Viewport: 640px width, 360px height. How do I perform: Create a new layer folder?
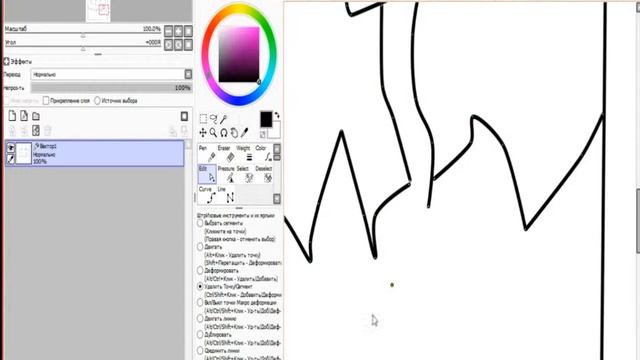click(36, 116)
